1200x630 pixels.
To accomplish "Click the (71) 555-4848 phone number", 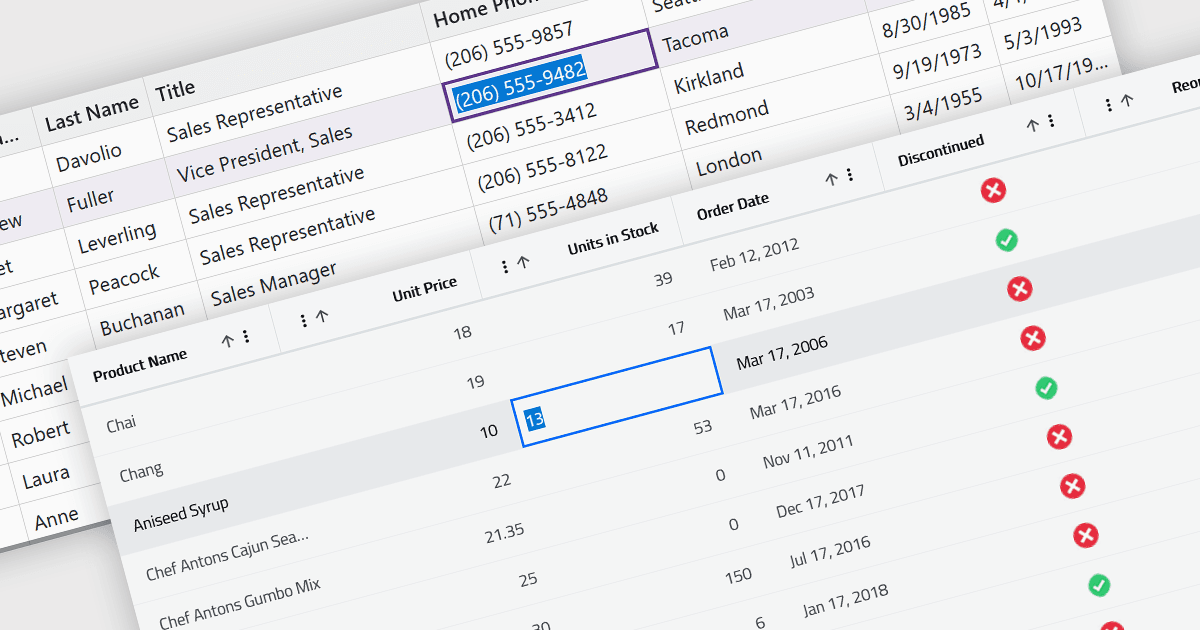I will (x=548, y=212).
